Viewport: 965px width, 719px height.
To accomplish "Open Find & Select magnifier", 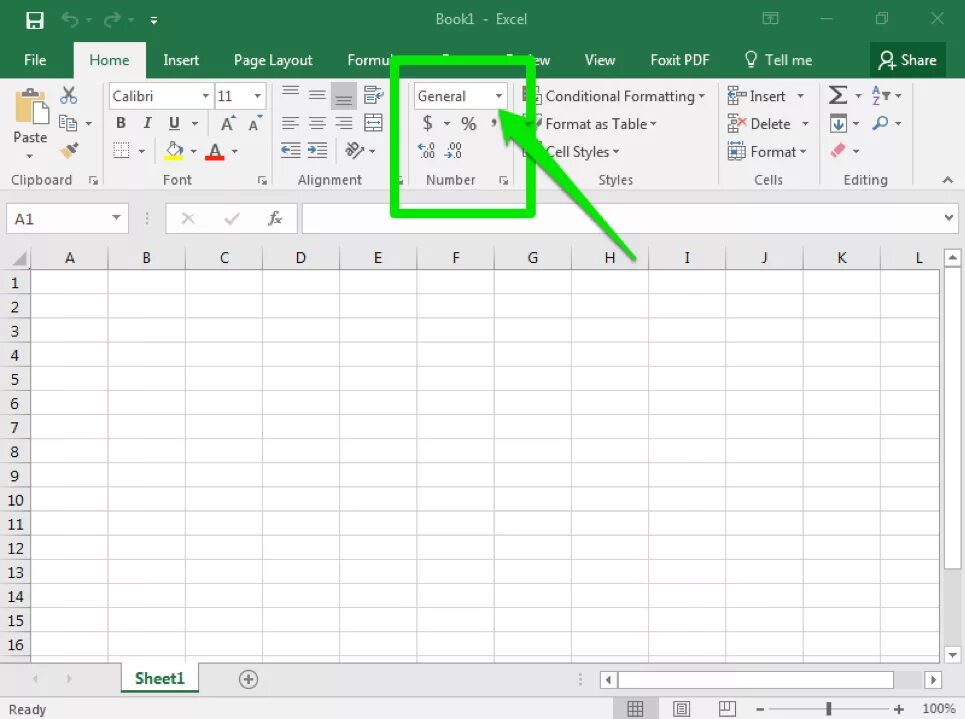I will coord(881,123).
